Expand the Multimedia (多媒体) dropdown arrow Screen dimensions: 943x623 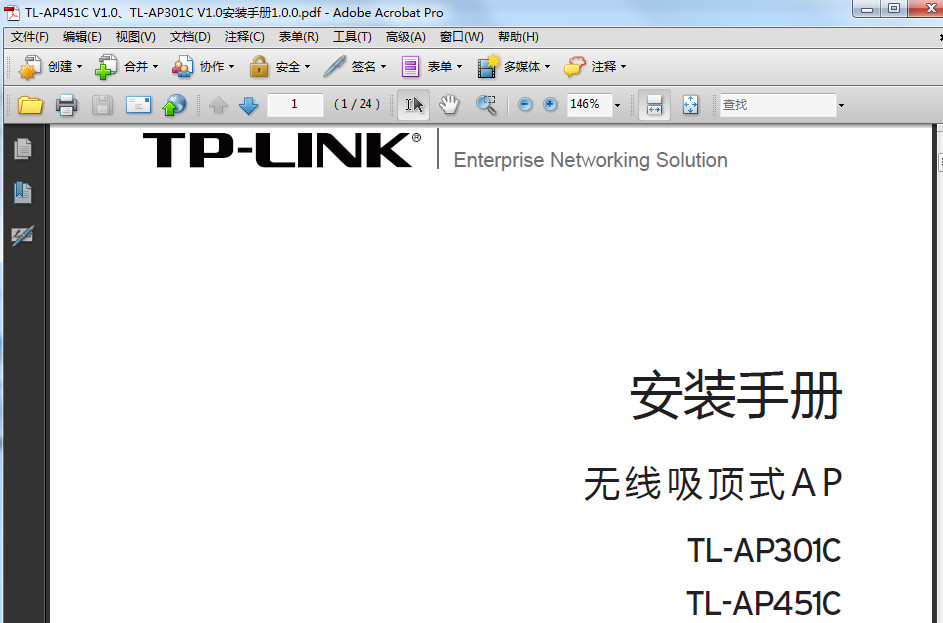(x=547, y=67)
